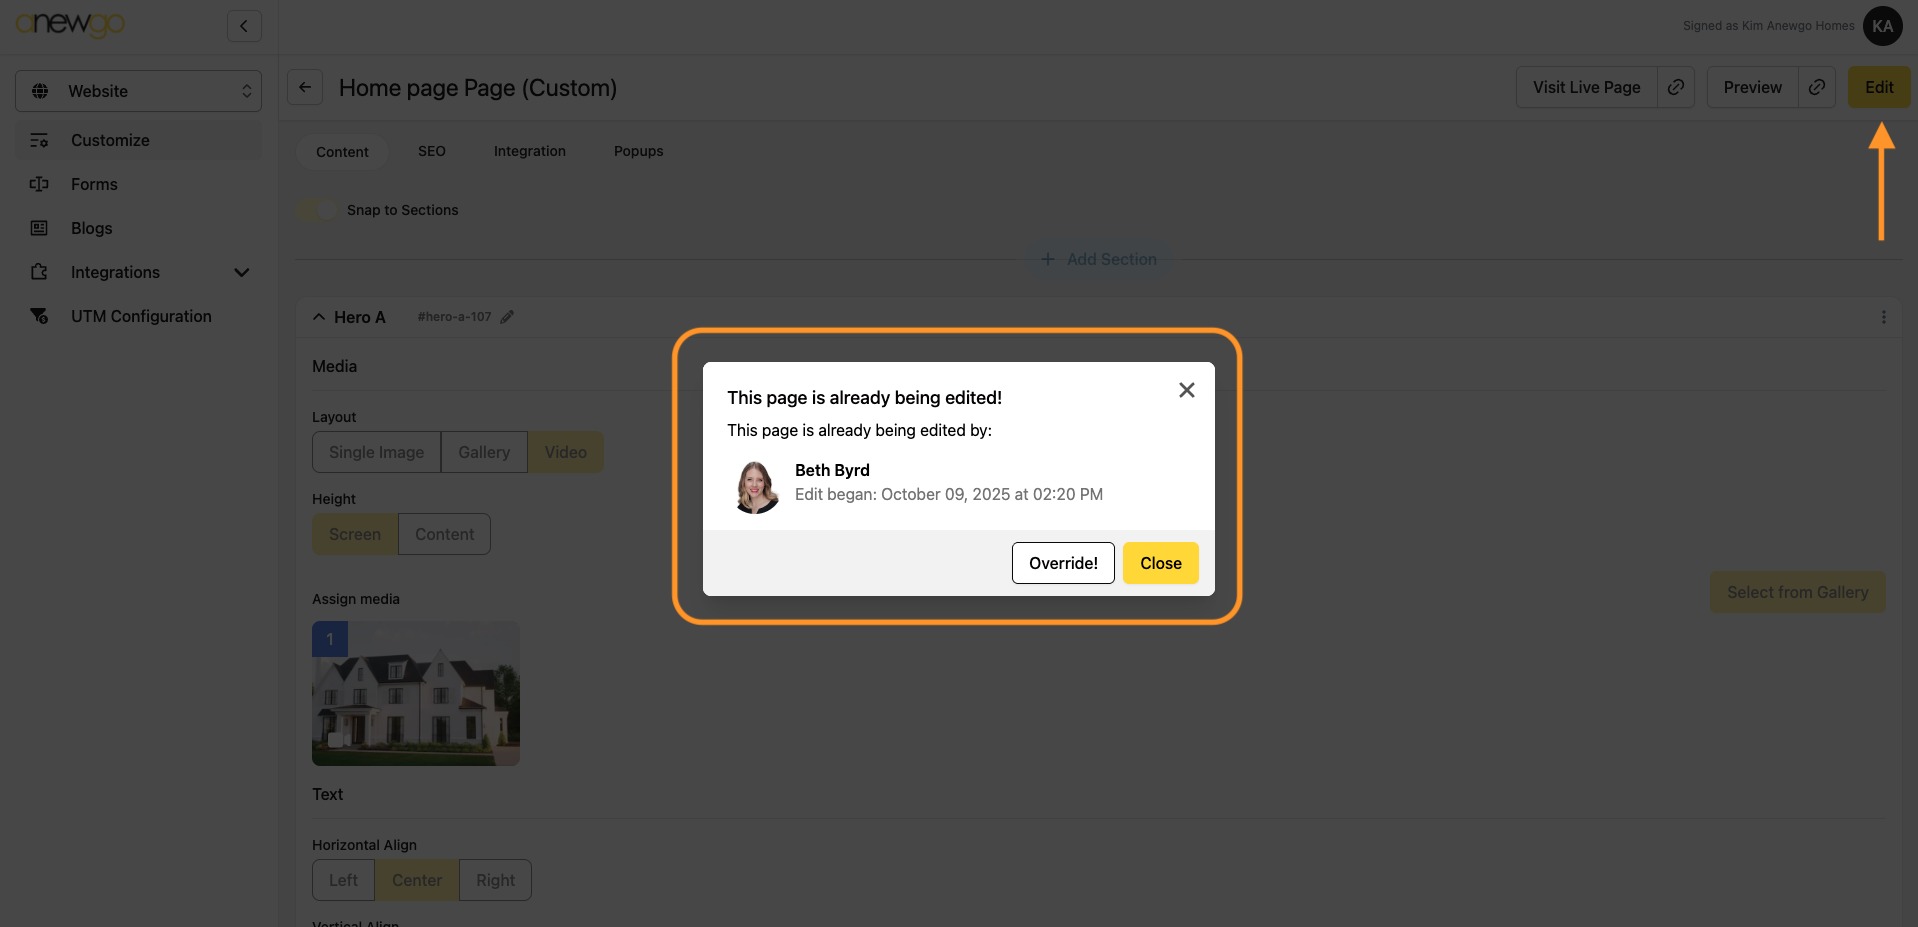
Task: Collapse the sidebar with the chevron icon
Action: 244,26
